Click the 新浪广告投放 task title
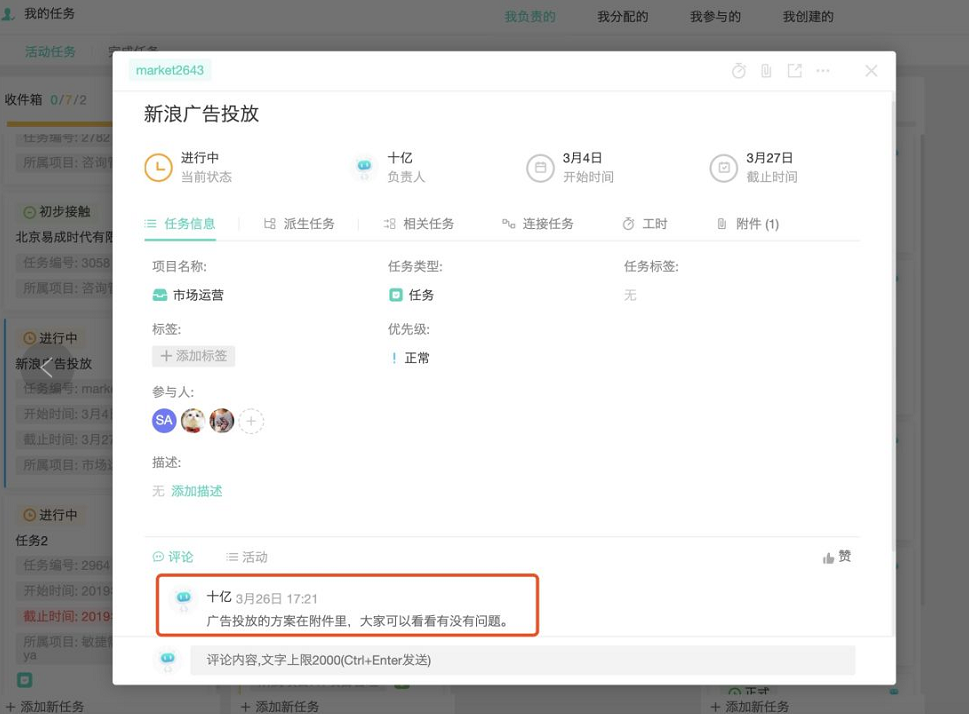The image size is (969, 714). click(201, 114)
